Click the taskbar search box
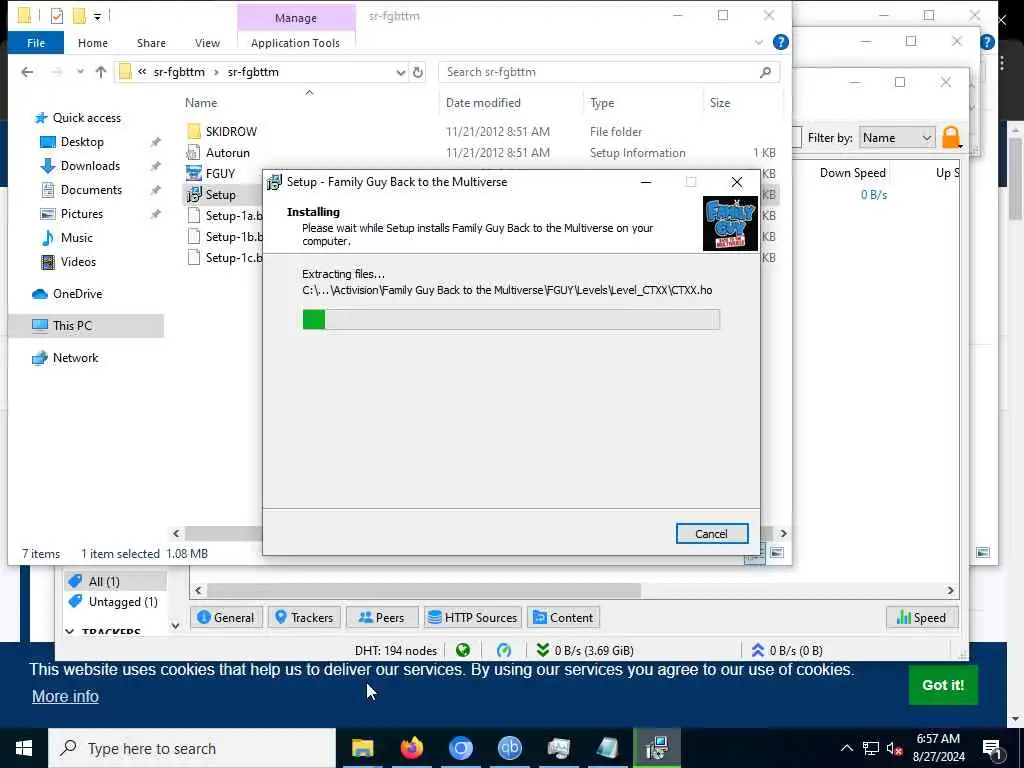Screen dimensions: 1024x768 coord(192,748)
